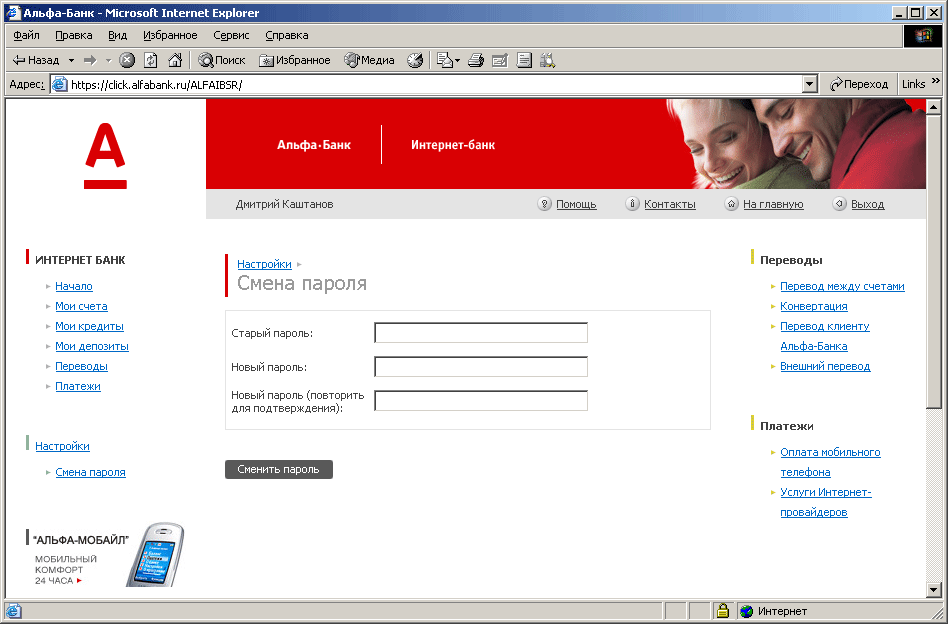Open Услуги Интернет-провайдеров link

[826, 502]
